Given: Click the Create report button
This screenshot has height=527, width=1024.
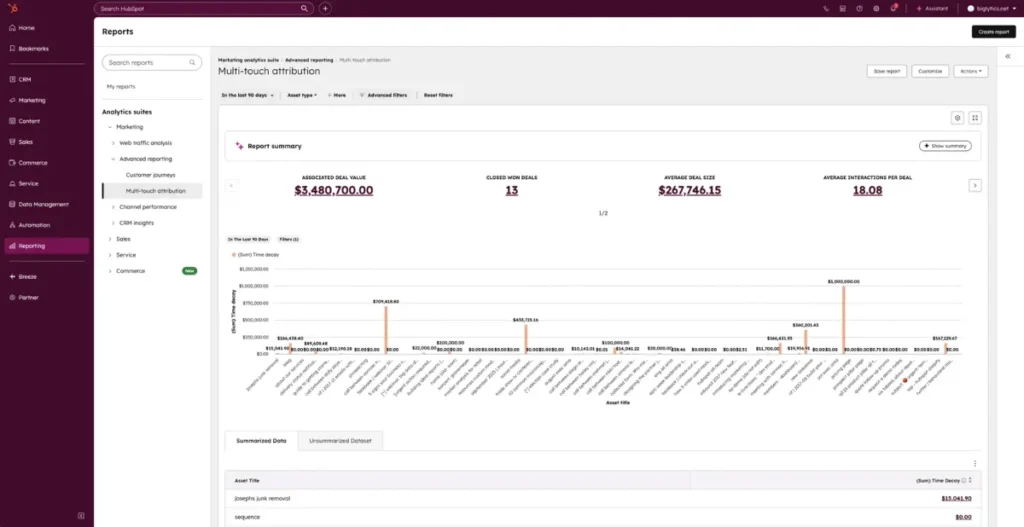Looking at the screenshot, I should point(993,32).
